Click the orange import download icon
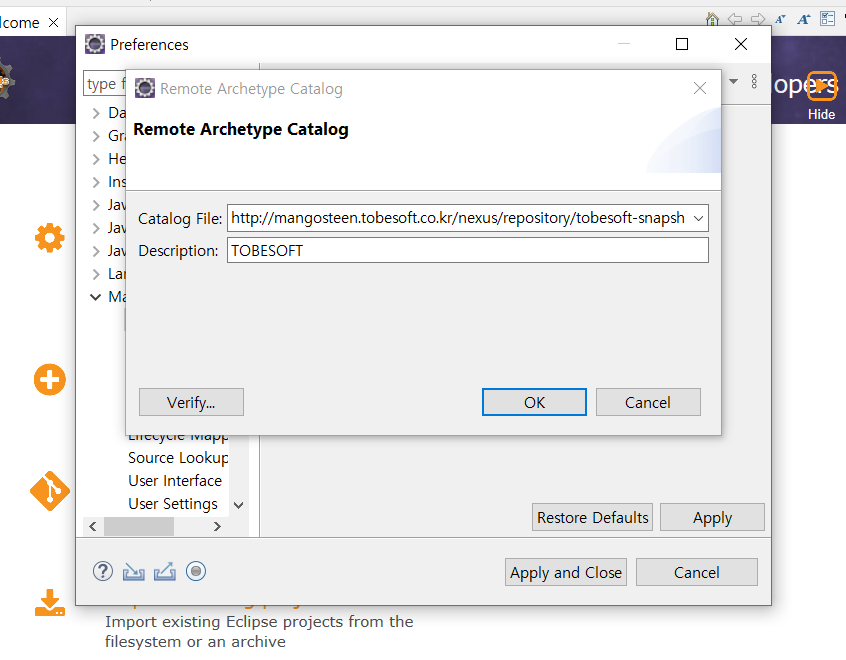This screenshot has width=846, height=660. point(50,602)
